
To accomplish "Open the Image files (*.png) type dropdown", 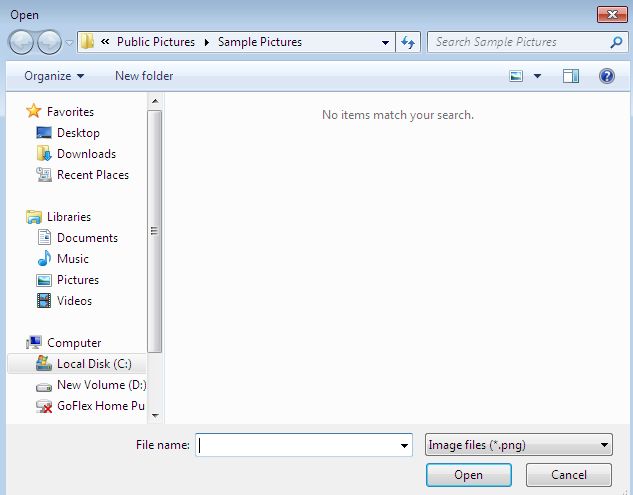I will (519, 445).
